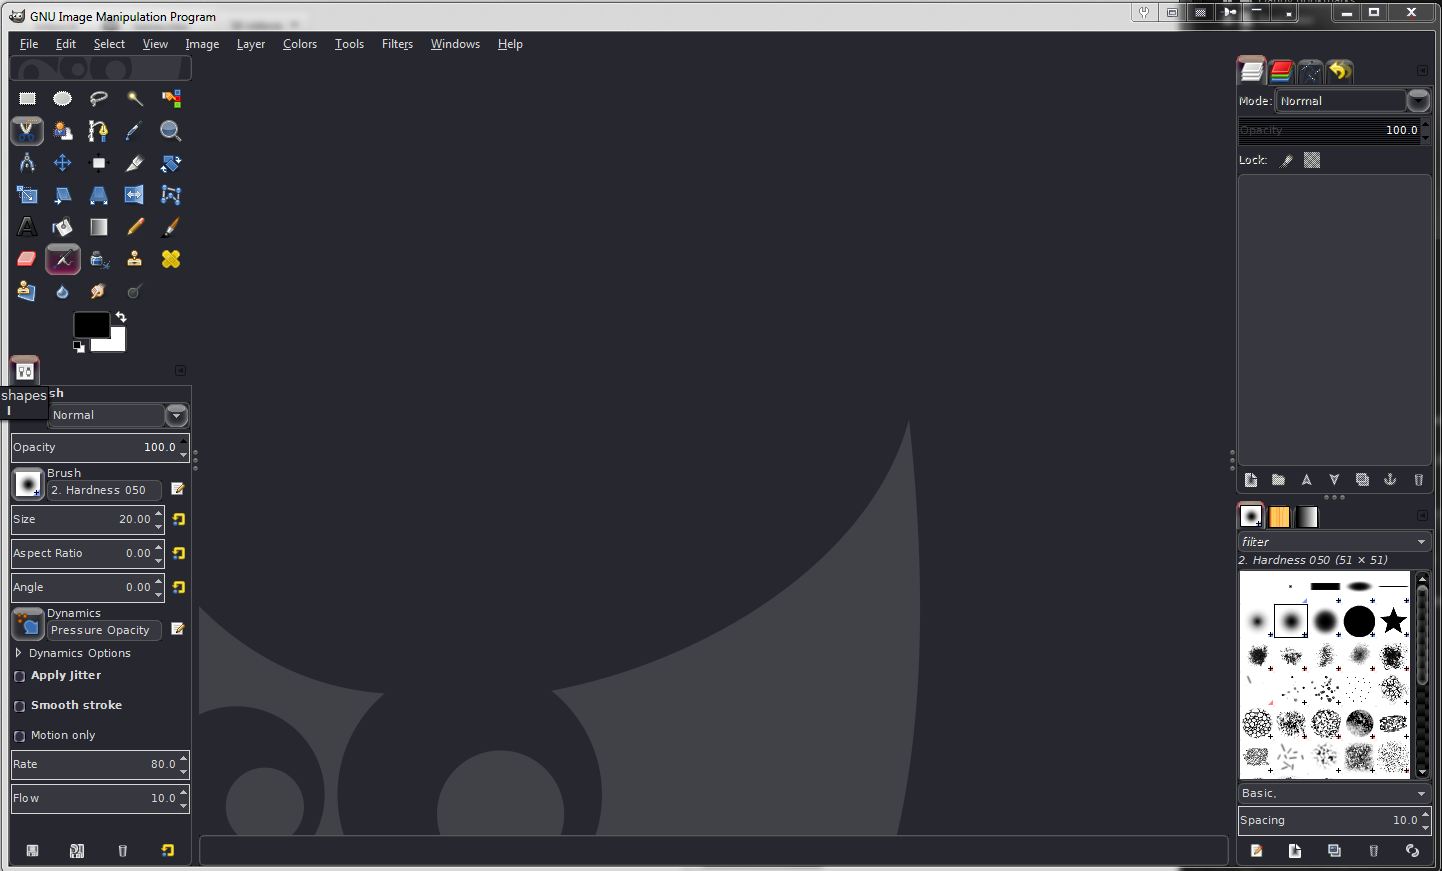Select the star brush thumbnail
Image resolution: width=1442 pixels, height=871 pixels.
[1393, 621]
